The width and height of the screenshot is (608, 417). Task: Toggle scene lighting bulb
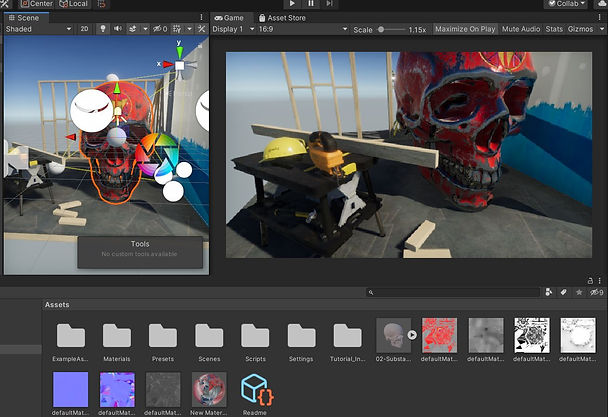[103, 29]
